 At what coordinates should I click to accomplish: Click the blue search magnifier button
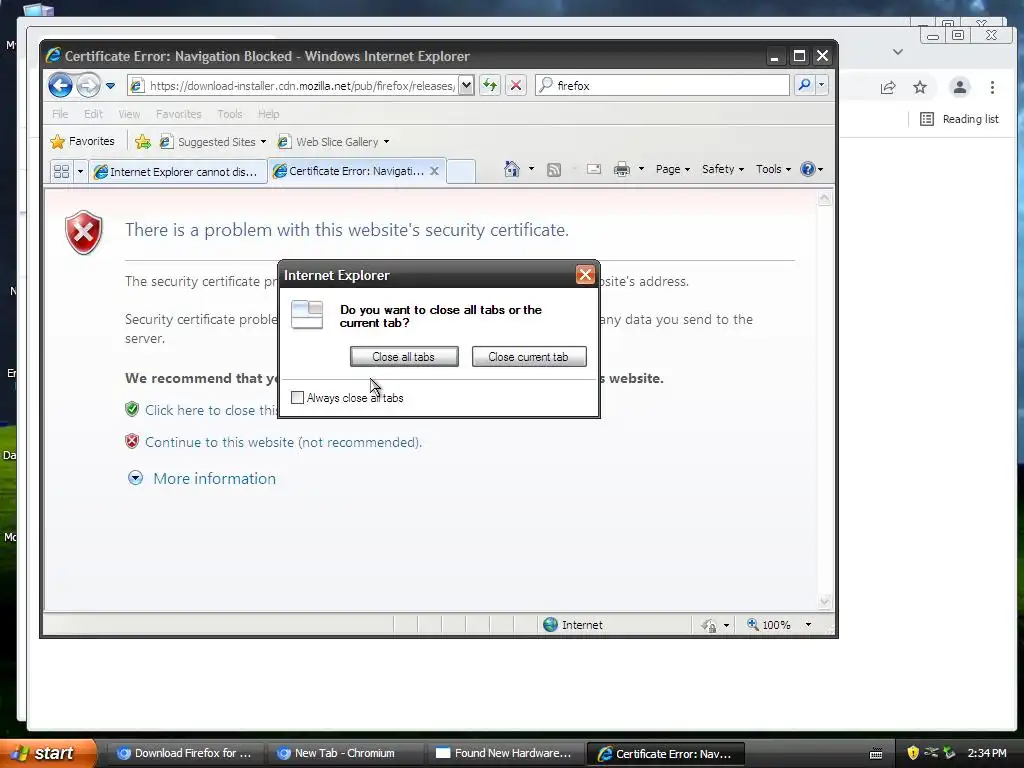pyautogui.click(x=805, y=85)
